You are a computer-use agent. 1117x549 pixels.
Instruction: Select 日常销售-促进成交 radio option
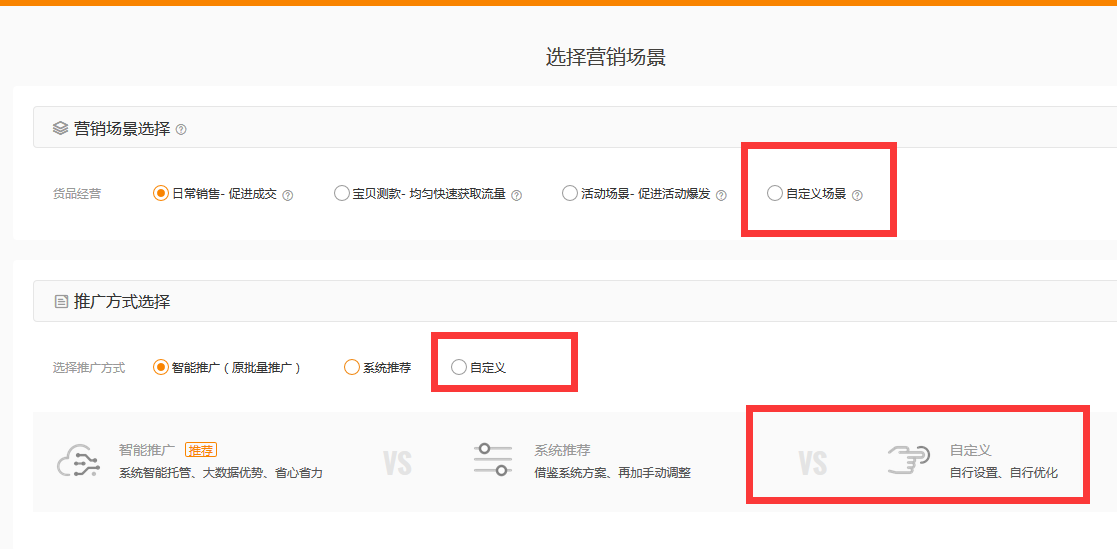(161, 193)
